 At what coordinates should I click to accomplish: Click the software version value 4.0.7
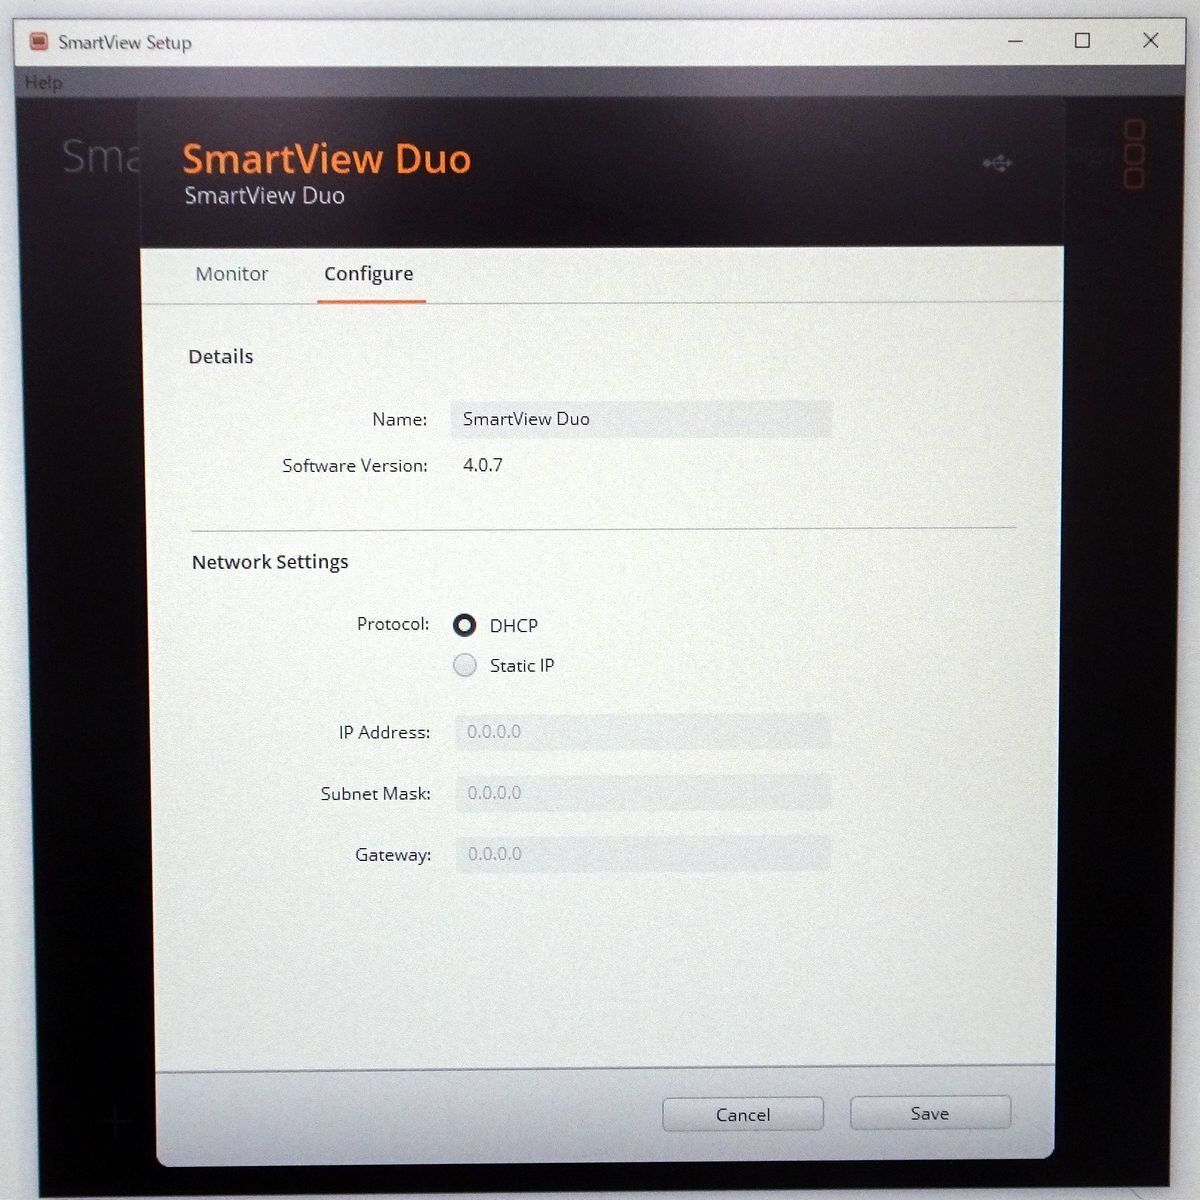point(483,465)
